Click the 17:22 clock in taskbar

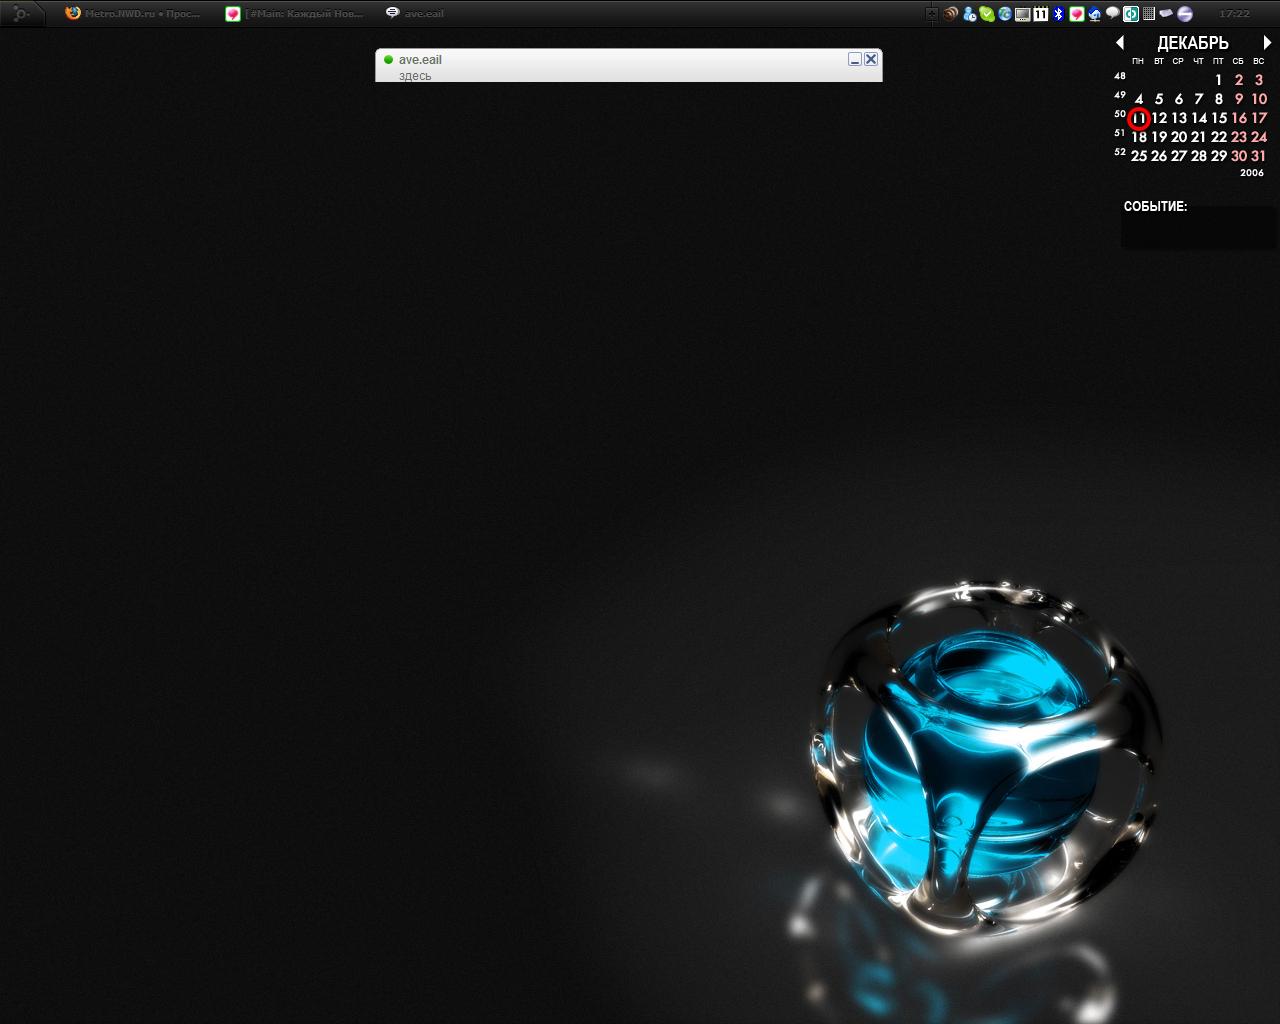(x=1234, y=14)
